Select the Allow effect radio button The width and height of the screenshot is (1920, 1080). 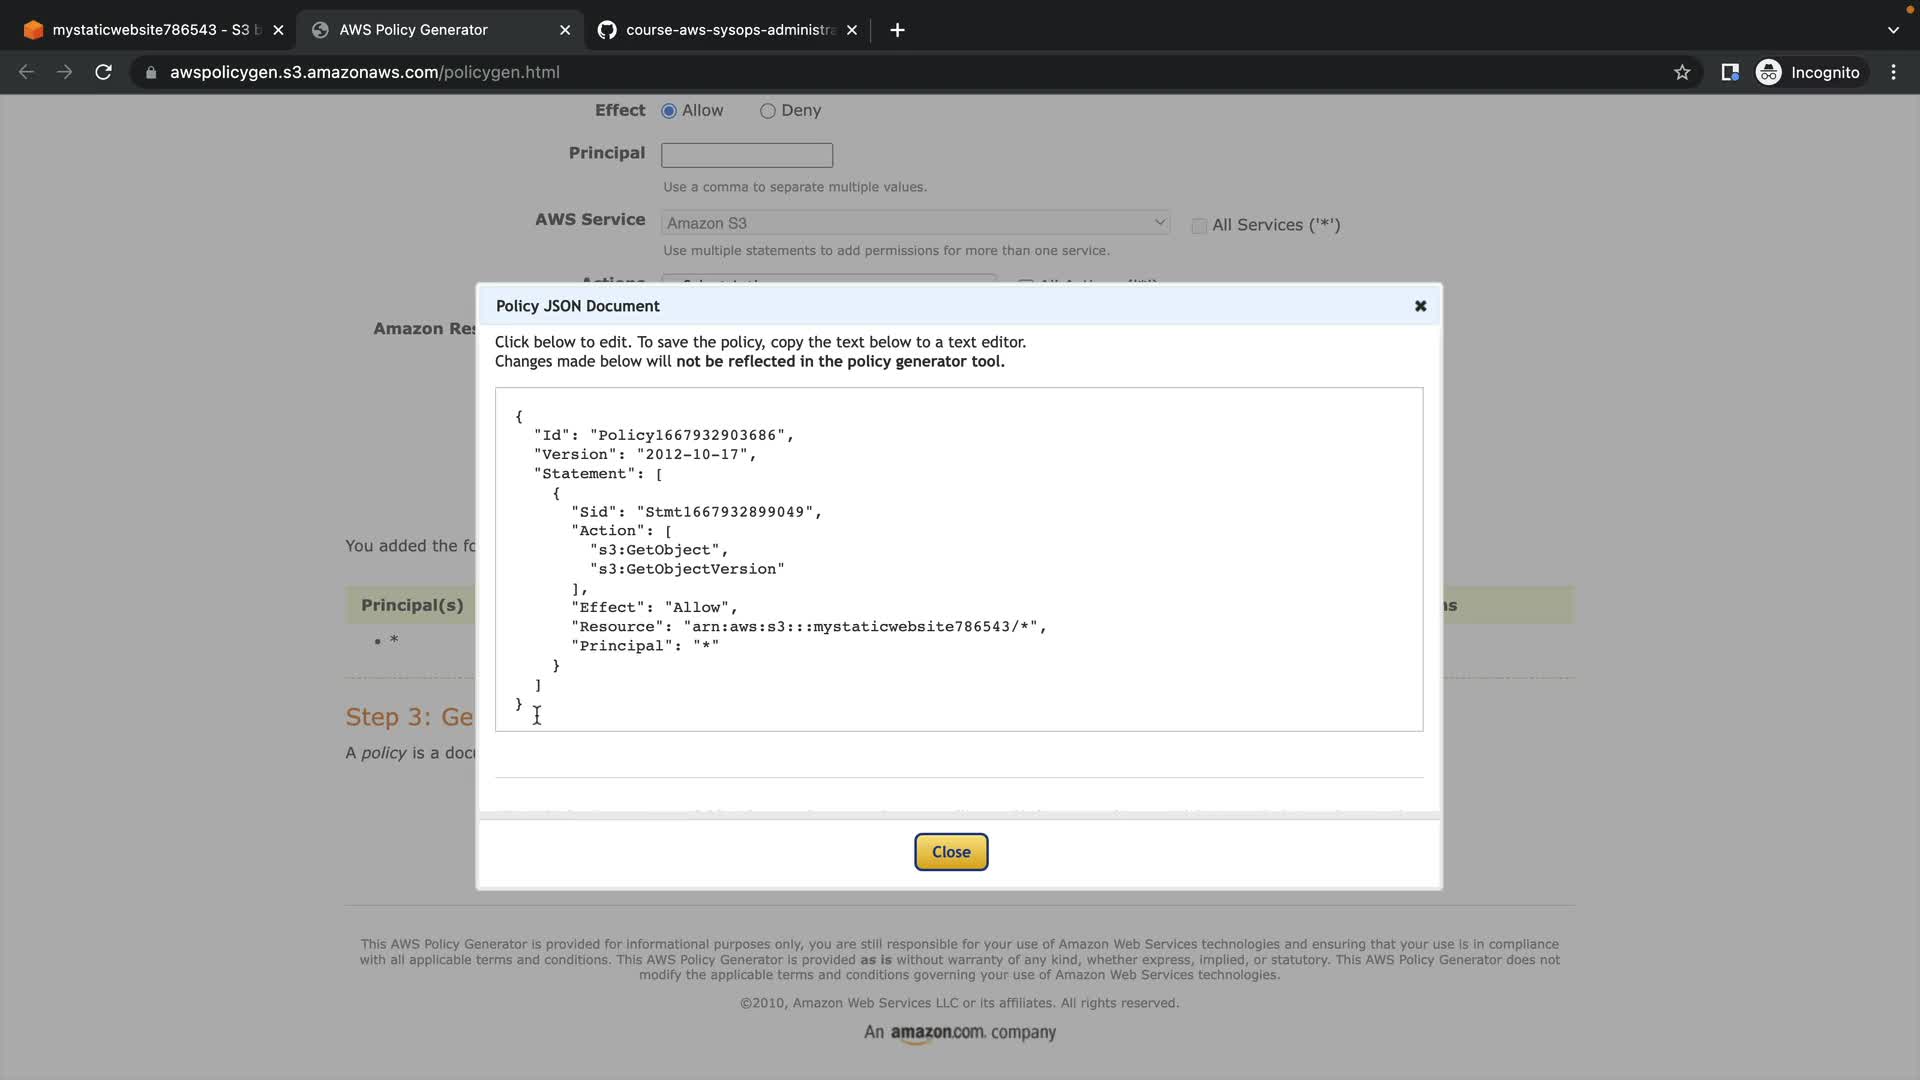[x=669, y=111]
